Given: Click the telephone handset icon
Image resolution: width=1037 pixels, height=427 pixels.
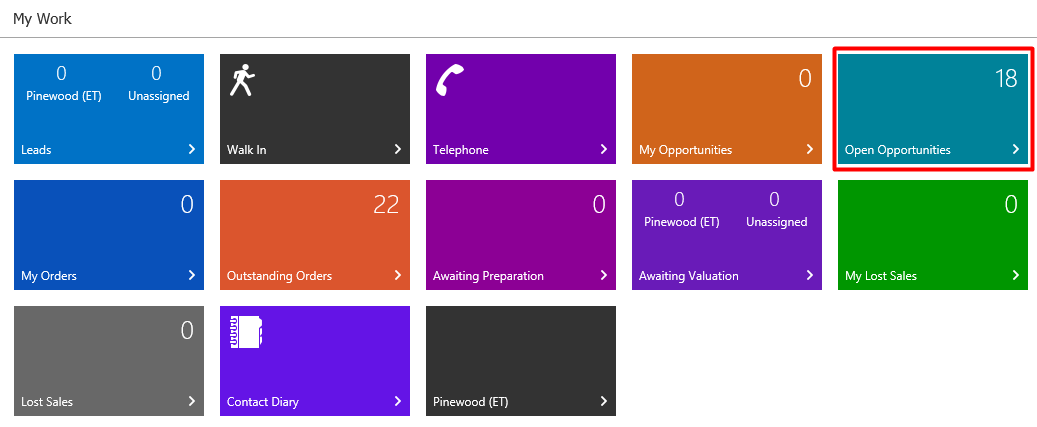Looking at the screenshot, I should point(447,81).
